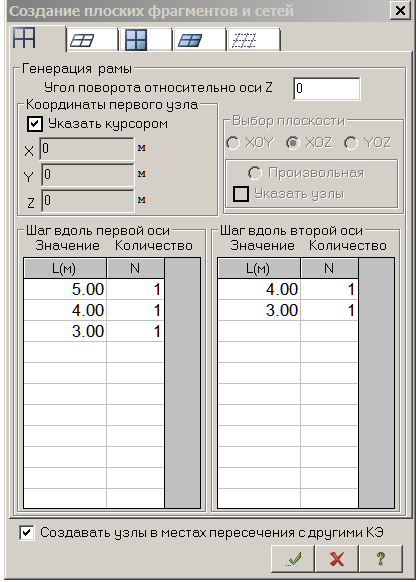Open the slab generation tab icon

(190, 40)
